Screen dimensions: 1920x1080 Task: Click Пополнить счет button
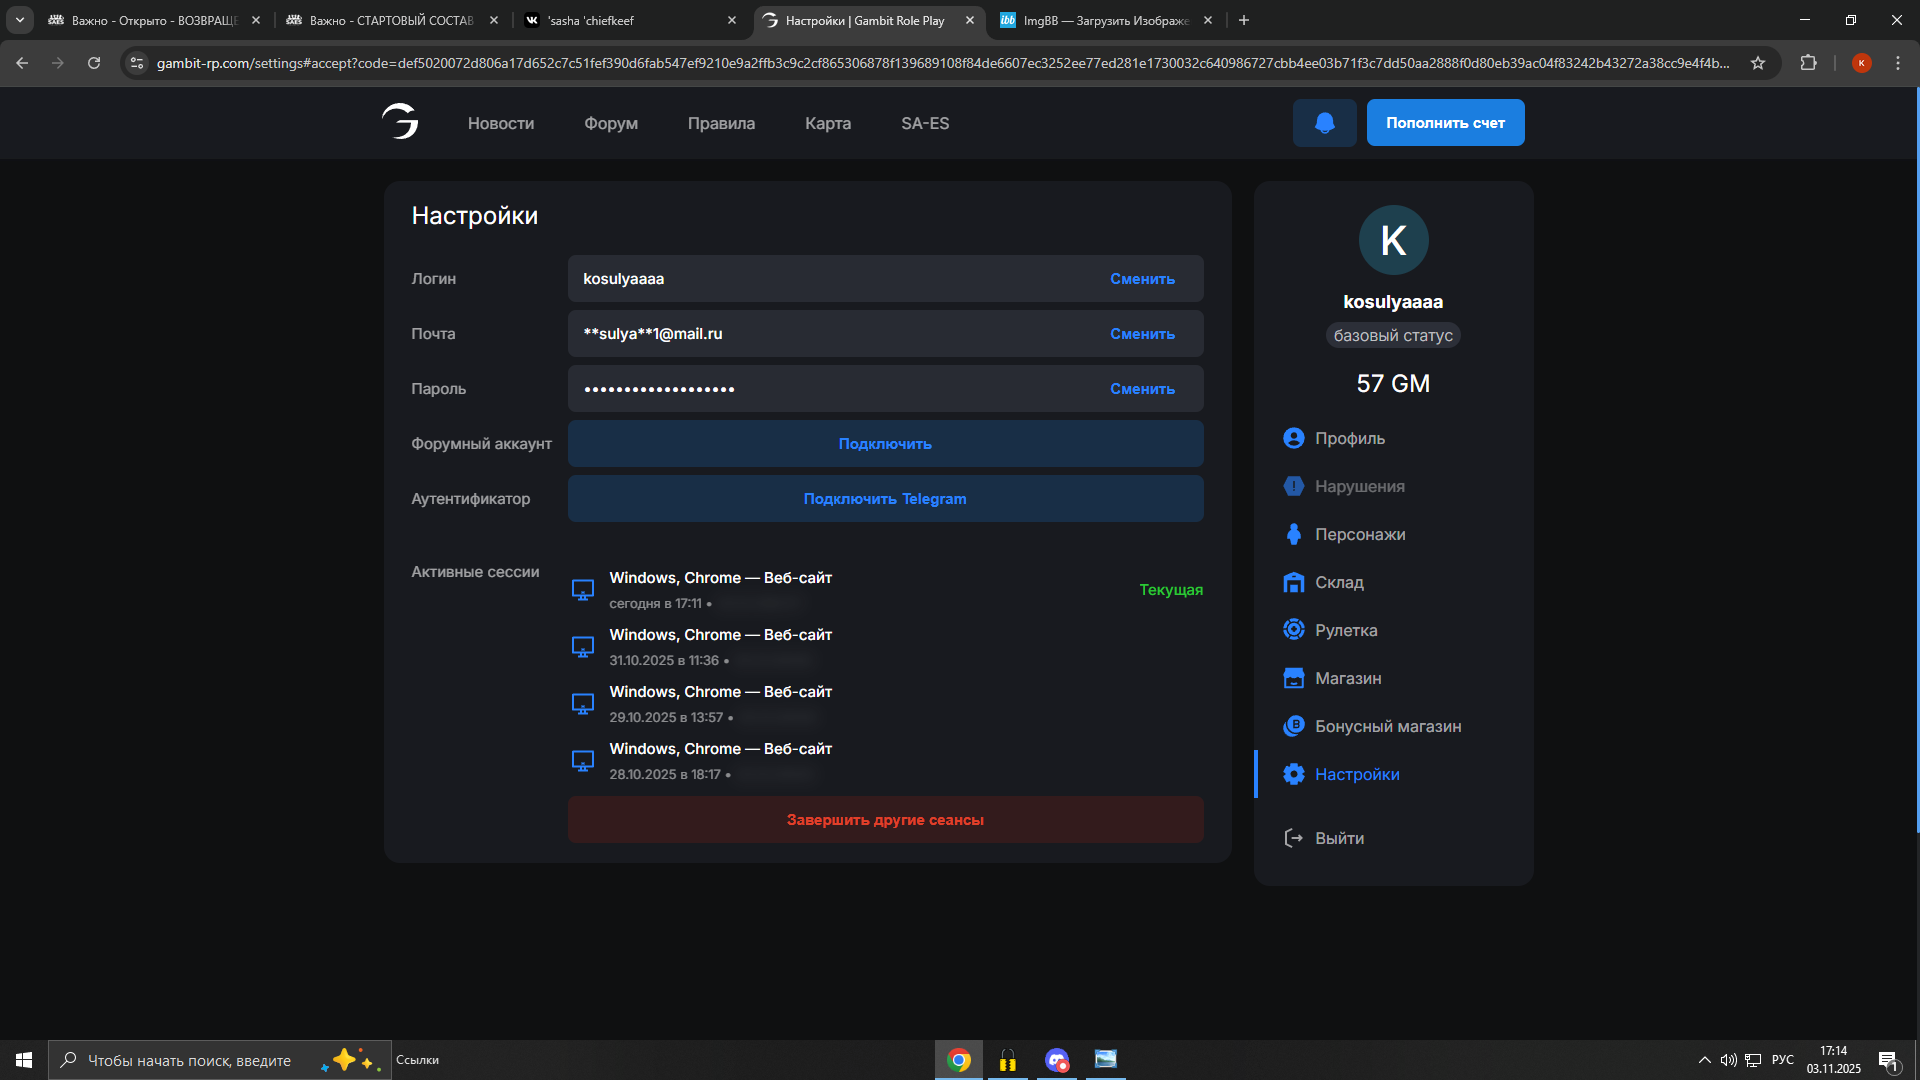[x=1445, y=123]
